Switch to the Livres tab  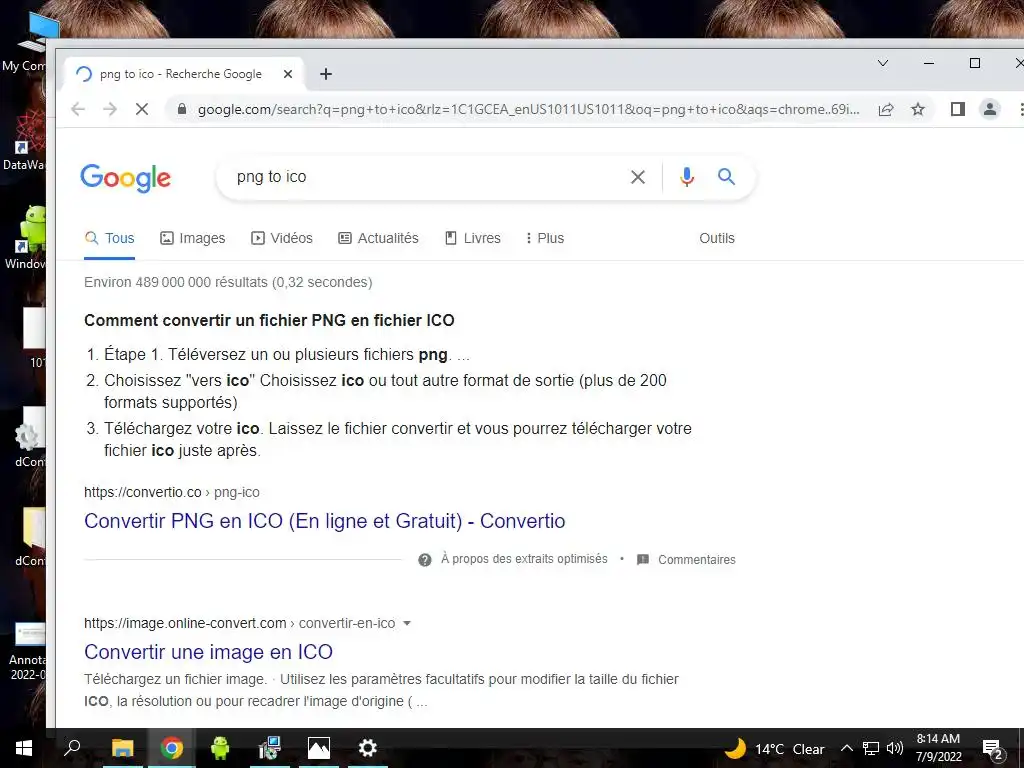(473, 238)
